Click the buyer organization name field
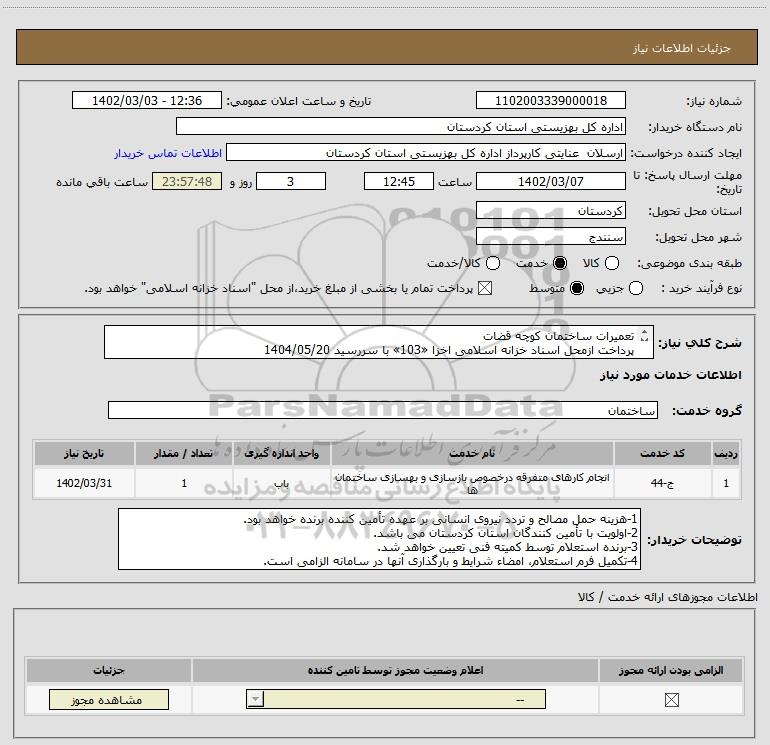Viewport: 770px width, 745px height. tap(401, 126)
